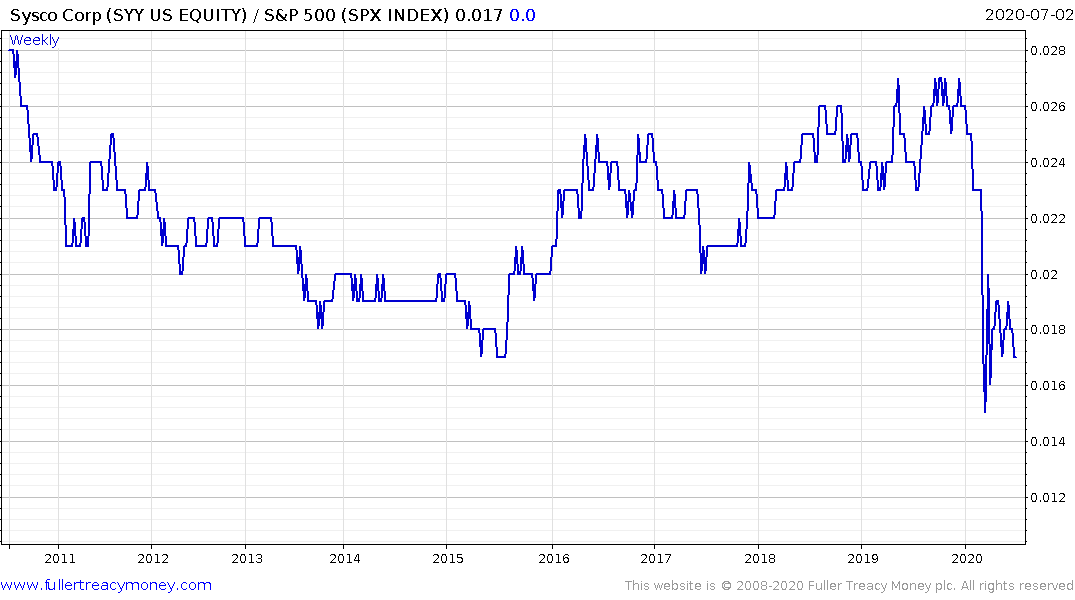Click the 2015 x-axis label
This screenshot has height=600, width=1075.
point(448,558)
